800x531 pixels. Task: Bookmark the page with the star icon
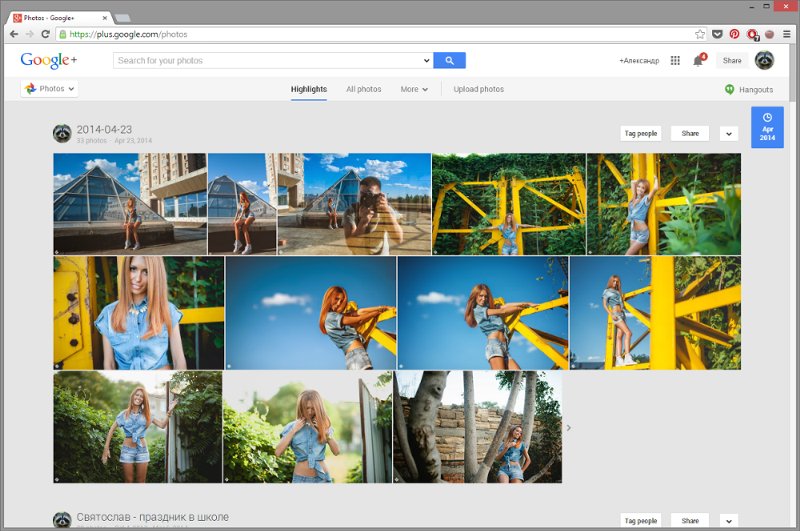699,34
